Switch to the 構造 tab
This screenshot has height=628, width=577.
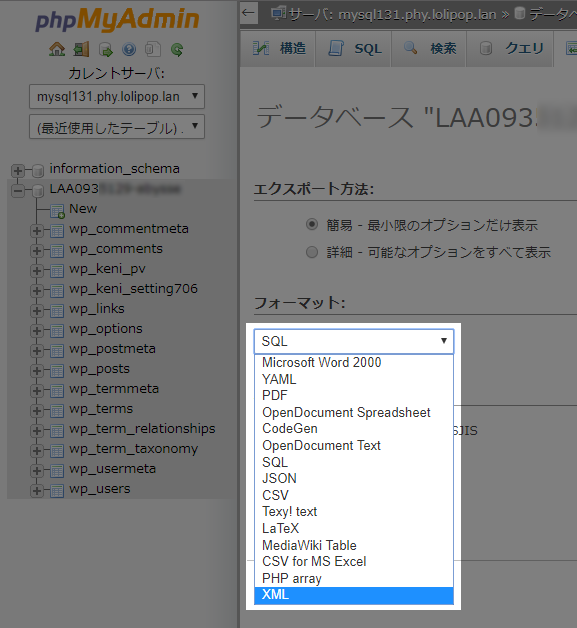click(279, 49)
